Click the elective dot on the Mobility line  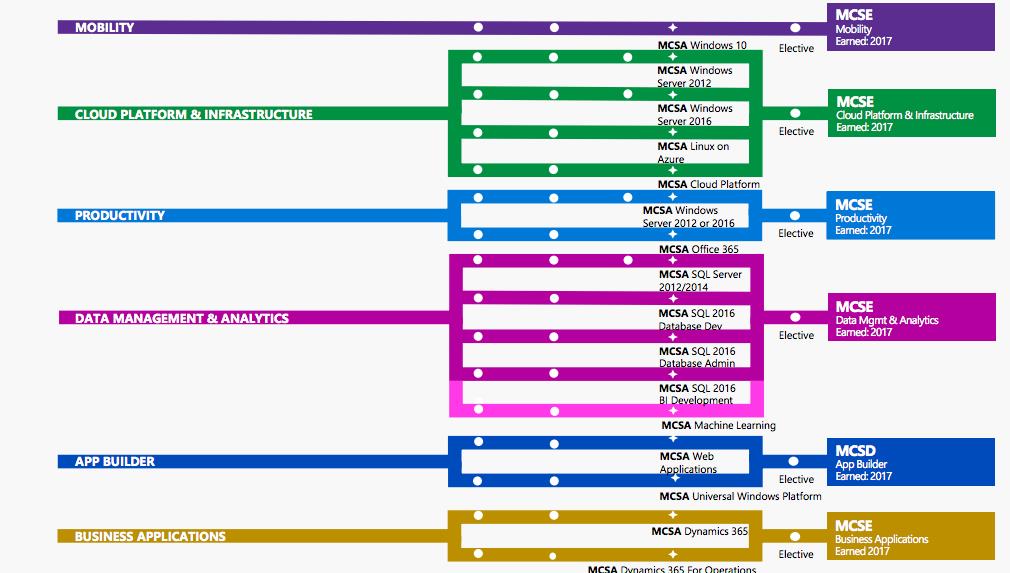click(796, 28)
